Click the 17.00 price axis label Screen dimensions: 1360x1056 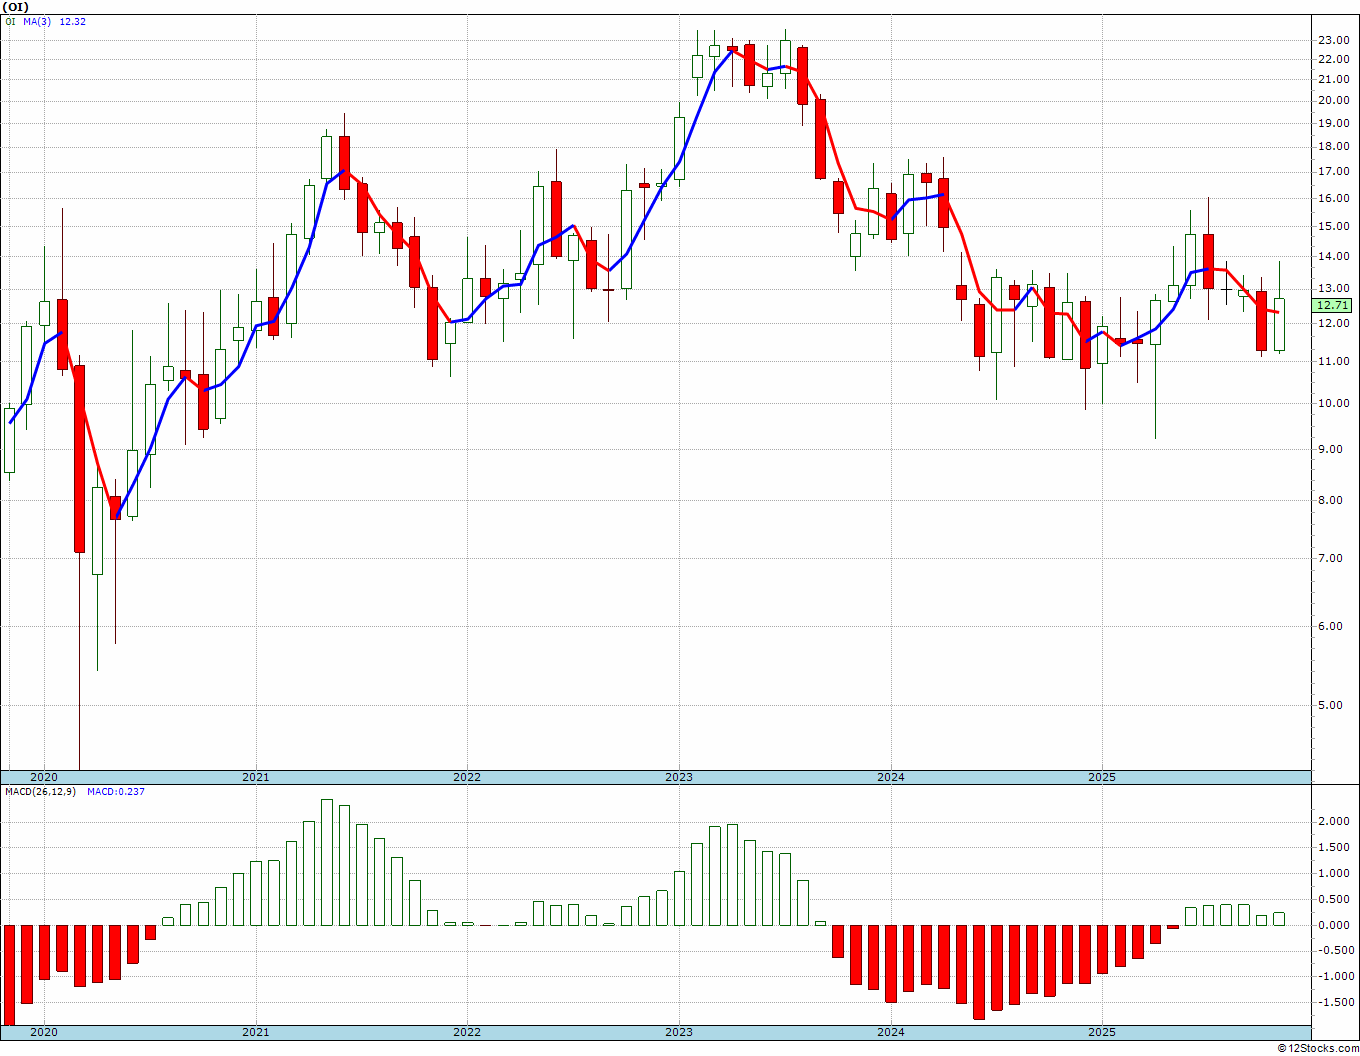tap(1332, 171)
